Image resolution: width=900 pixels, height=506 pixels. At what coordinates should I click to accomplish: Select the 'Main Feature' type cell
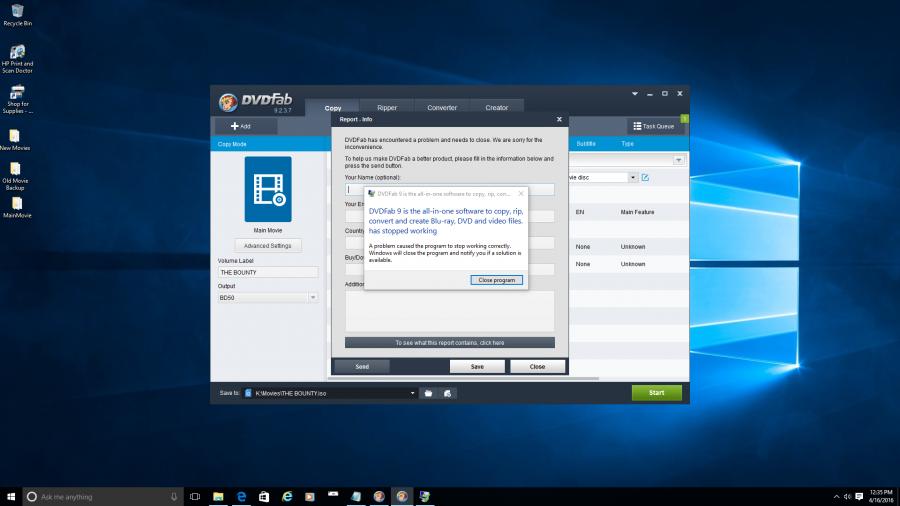pyautogui.click(x=637, y=212)
